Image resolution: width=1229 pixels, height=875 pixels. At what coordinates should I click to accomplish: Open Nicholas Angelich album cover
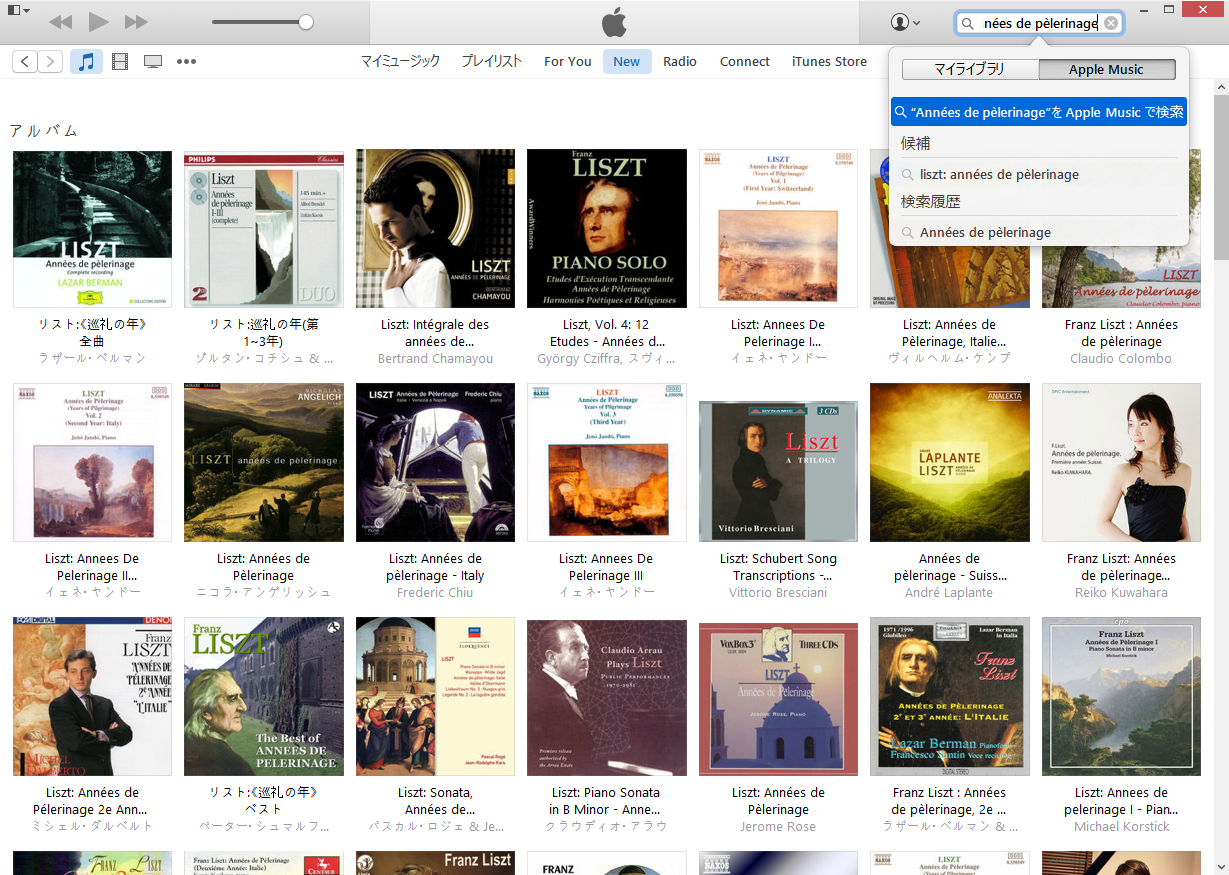click(264, 462)
